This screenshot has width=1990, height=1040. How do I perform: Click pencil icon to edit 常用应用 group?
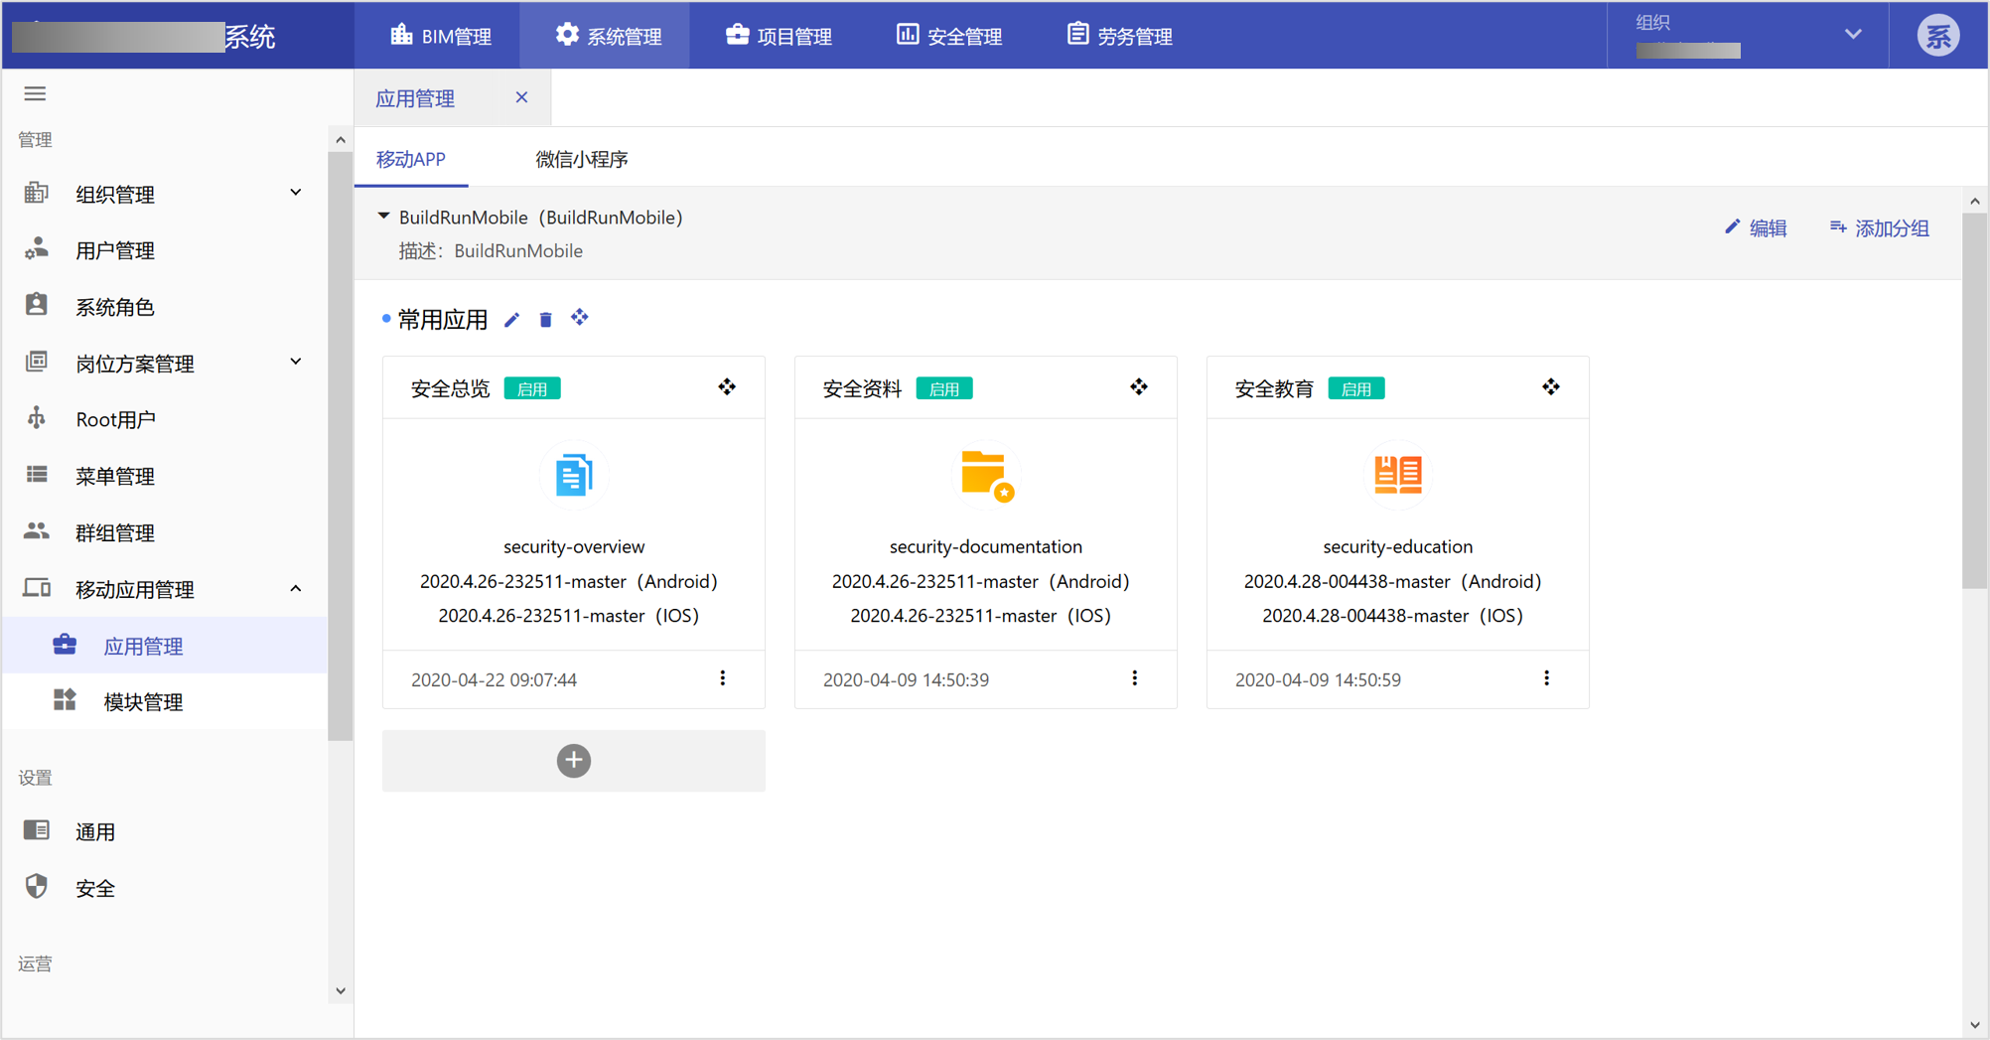click(x=512, y=320)
